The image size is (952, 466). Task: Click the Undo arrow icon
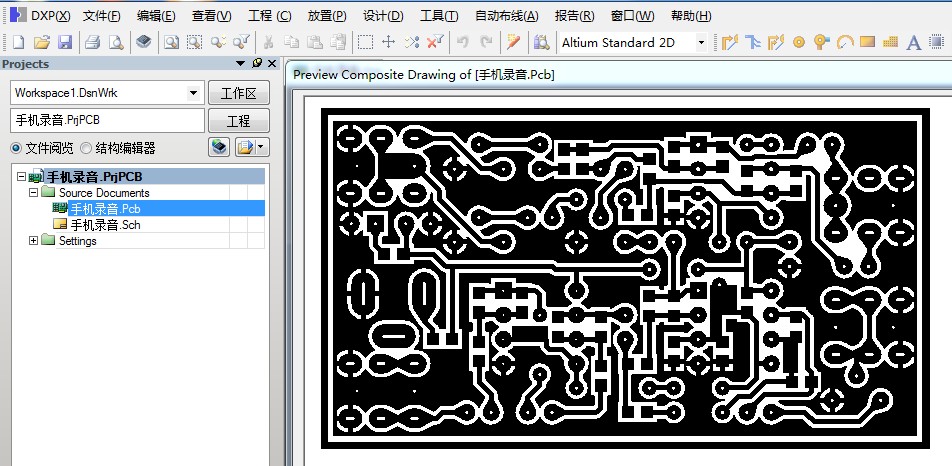click(463, 42)
